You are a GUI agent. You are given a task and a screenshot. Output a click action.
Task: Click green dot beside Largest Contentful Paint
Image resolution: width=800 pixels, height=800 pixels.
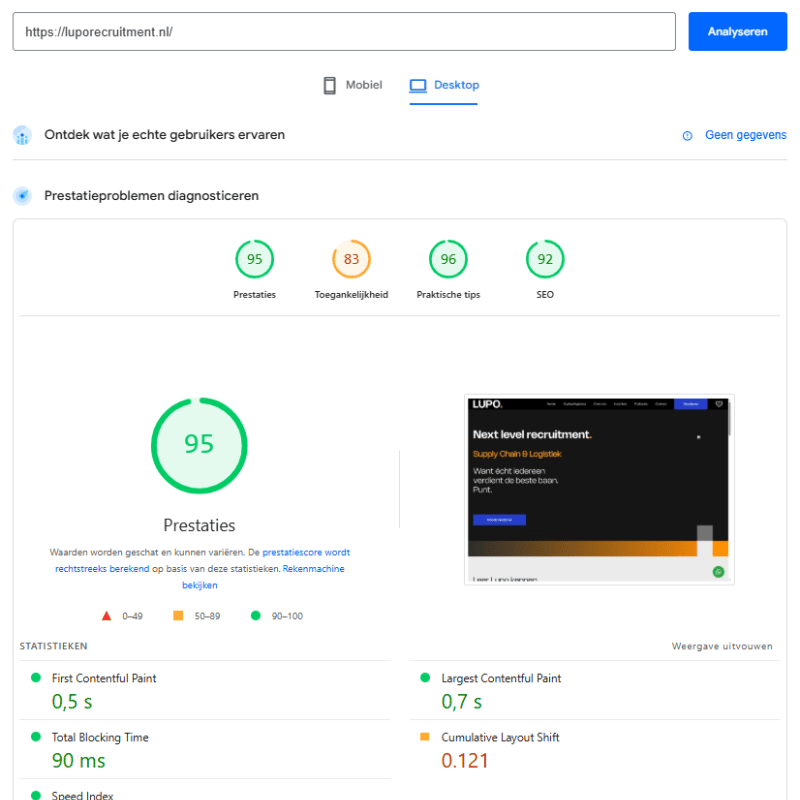click(425, 678)
